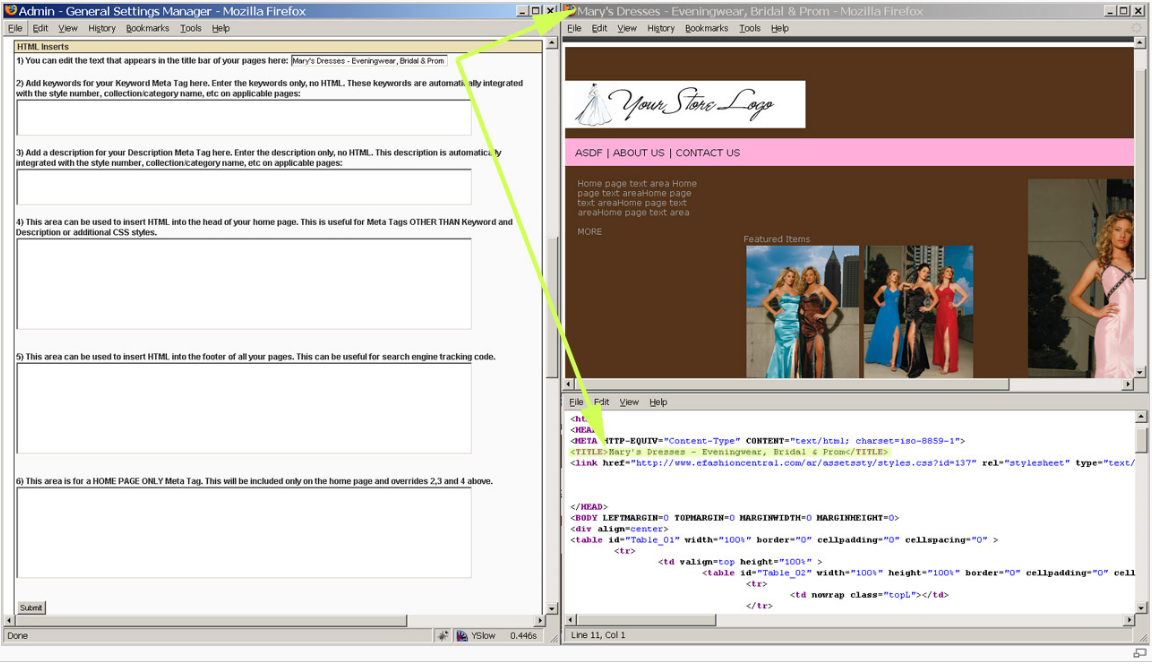Open View menu in source viewer

pyautogui.click(x=629, y=403)
